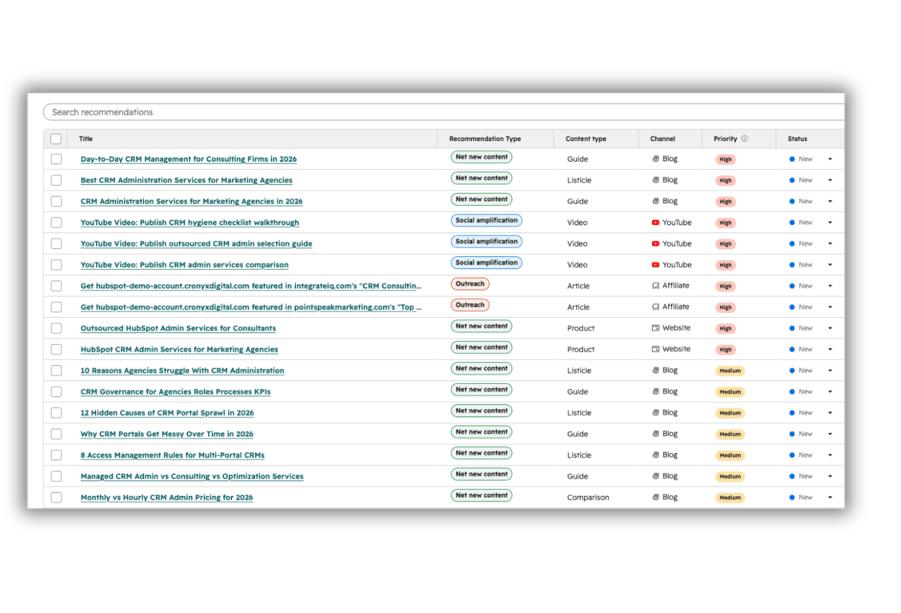Expand status dropdown for 12 Hidden Causes row
Viewport: 901px width, 613px height.
830,413
